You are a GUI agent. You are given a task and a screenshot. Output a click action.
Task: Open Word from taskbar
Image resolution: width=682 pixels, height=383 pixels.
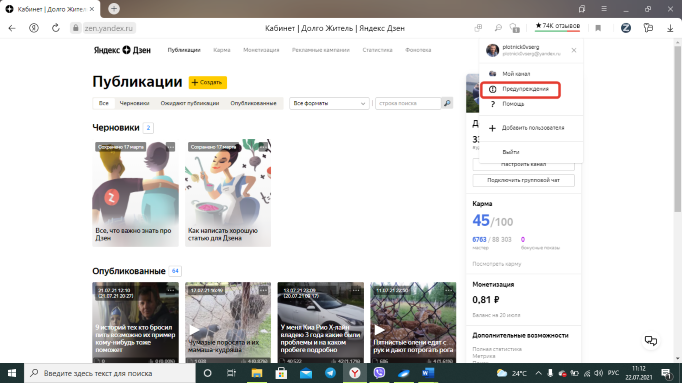428,373
